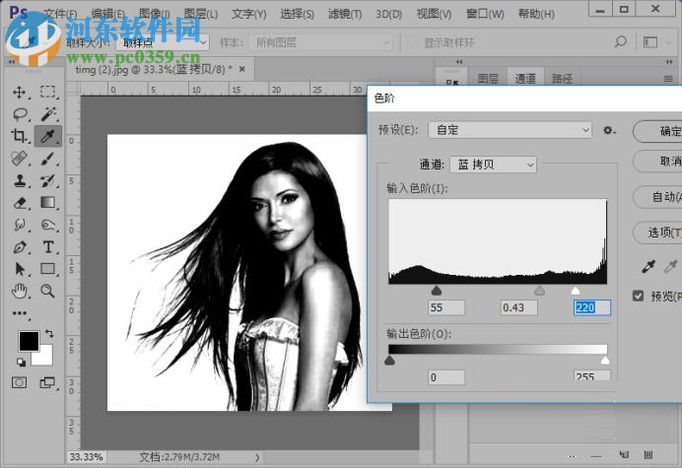Screen dimensions: 682x468
Task: Switch to the 路径 panel tab
Action: pyautogui.click(x=562, y=79)
